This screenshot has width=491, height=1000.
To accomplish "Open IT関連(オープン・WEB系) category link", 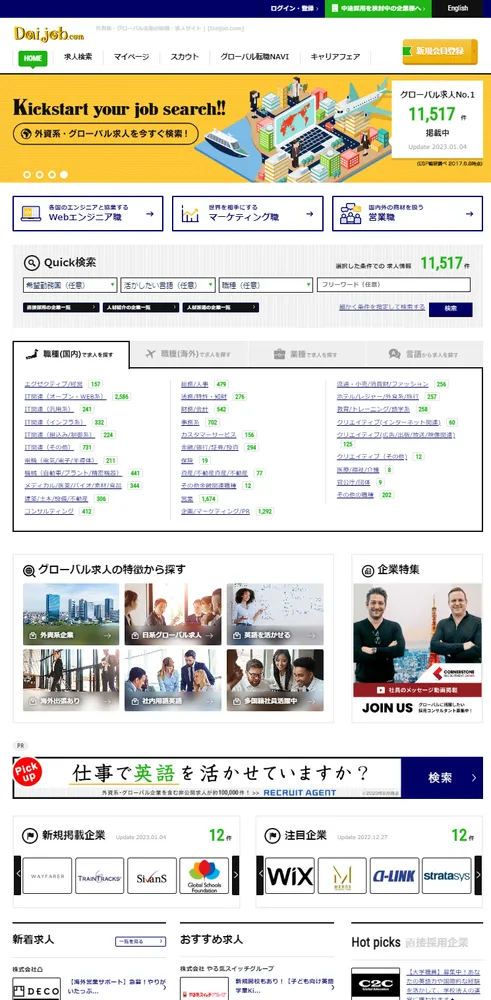I will (x=66, y=397).
